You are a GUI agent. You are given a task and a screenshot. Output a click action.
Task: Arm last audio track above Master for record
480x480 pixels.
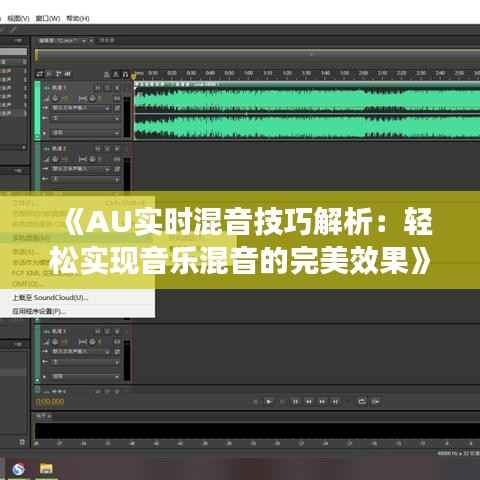117,332
